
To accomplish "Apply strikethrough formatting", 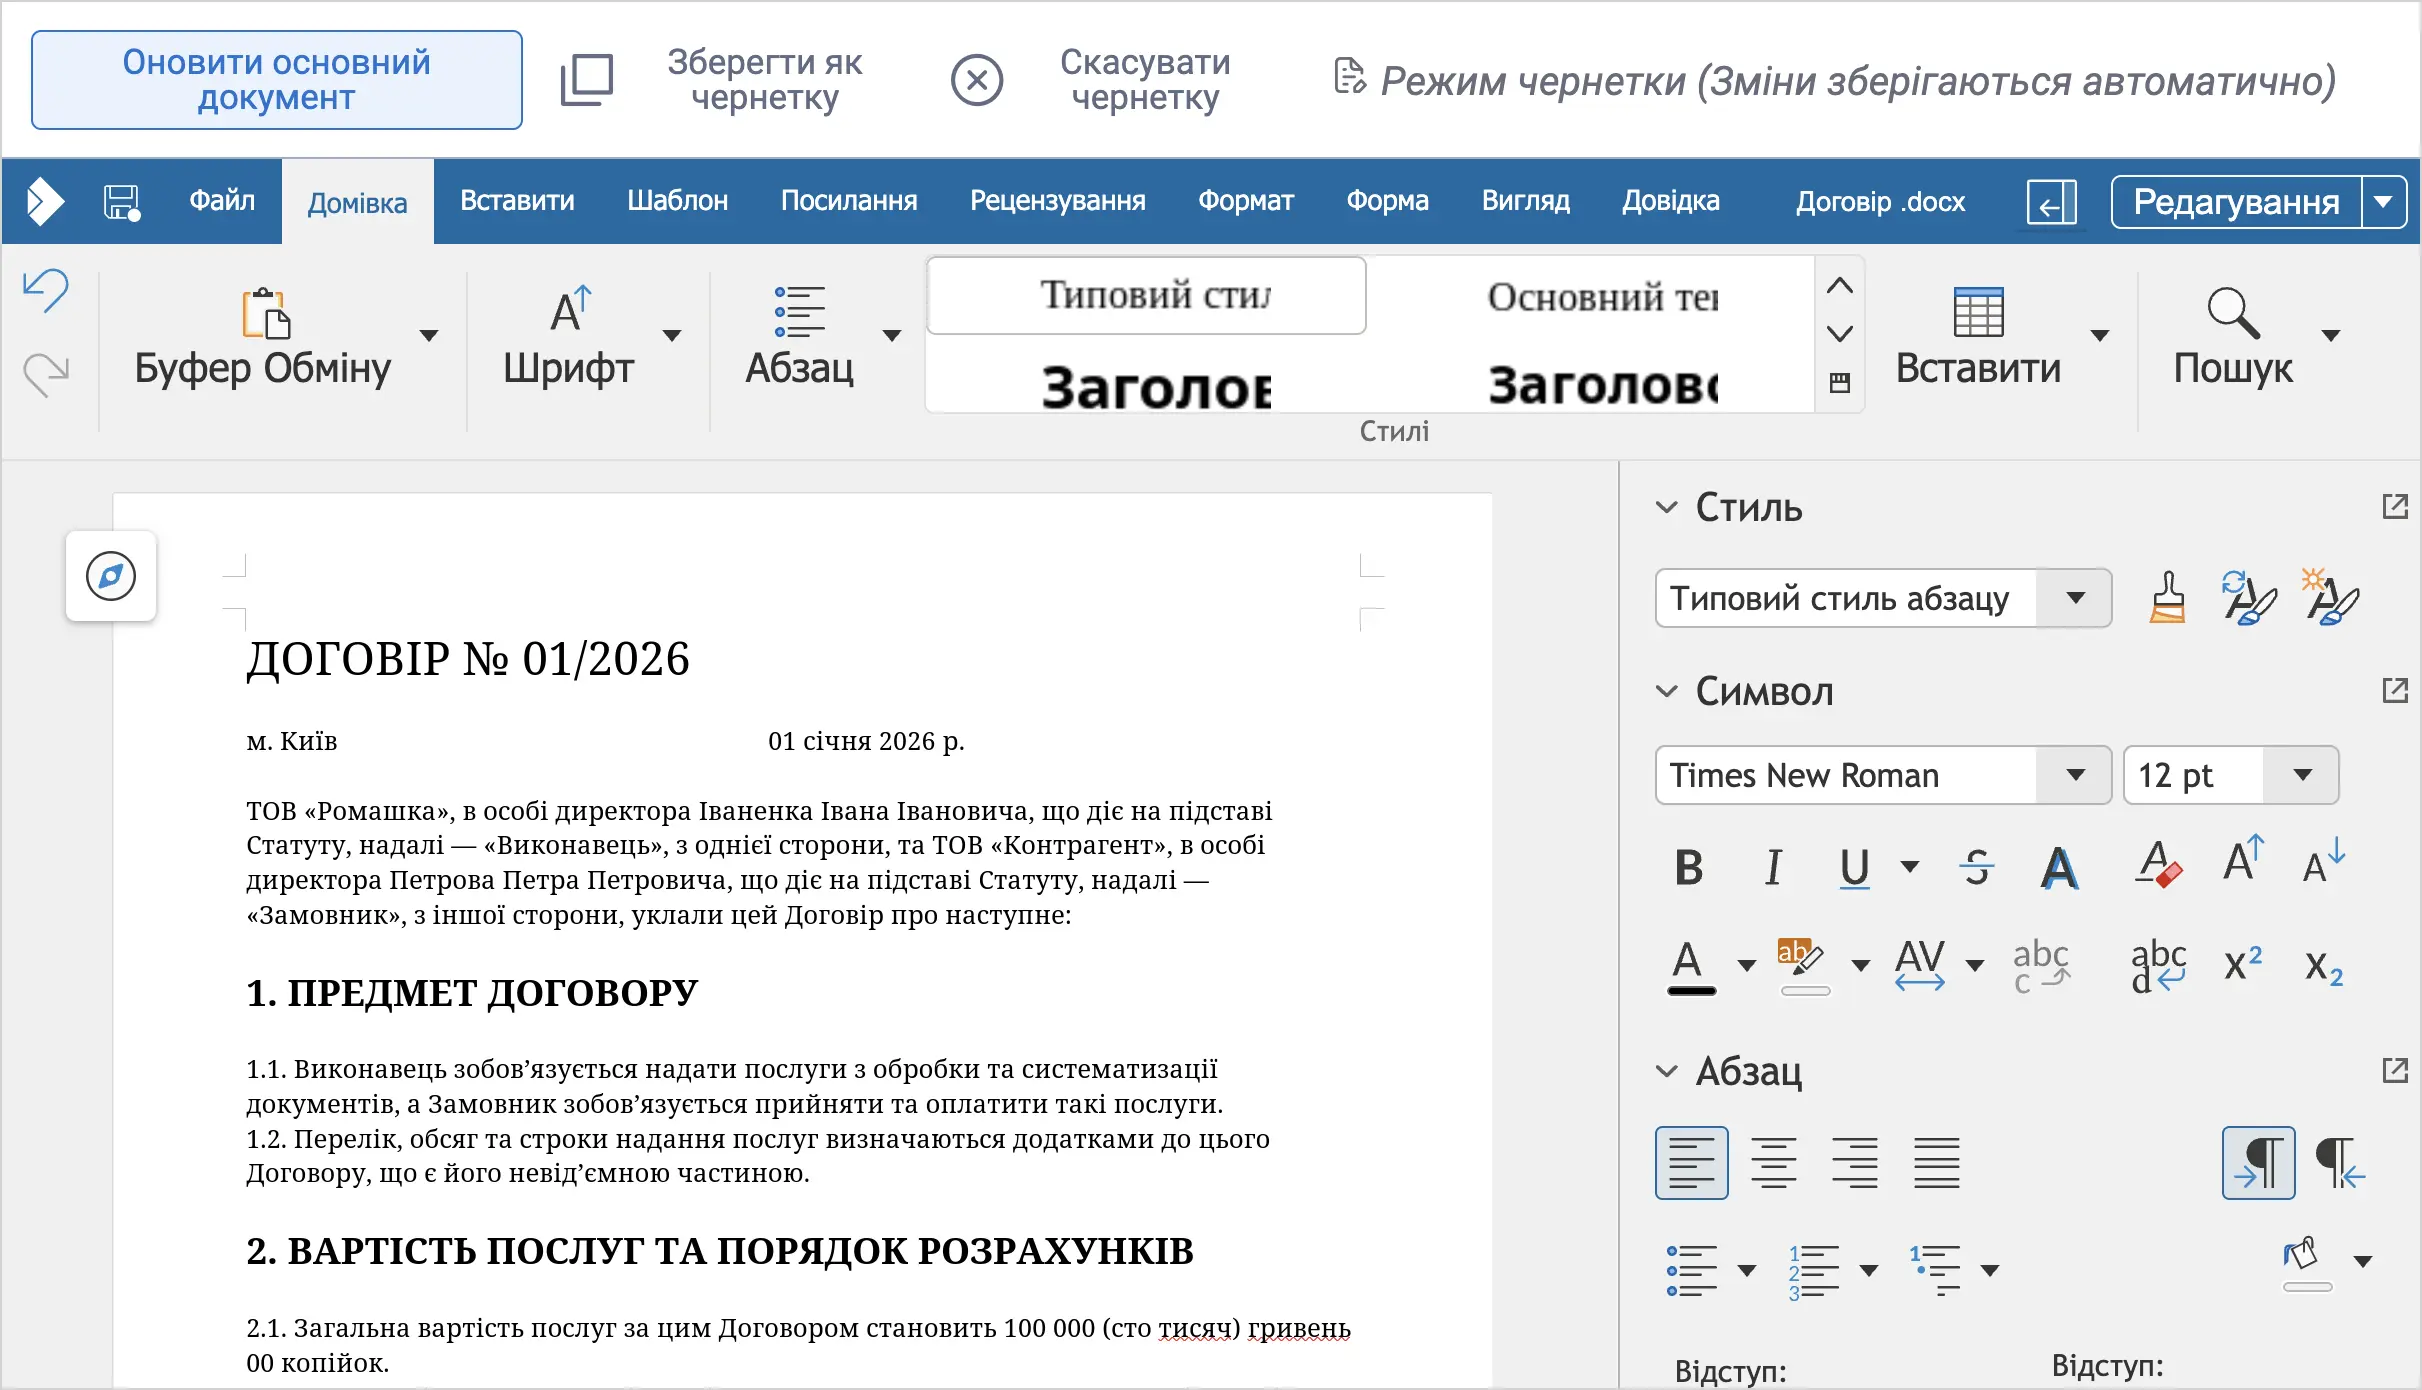I will 1976,866.
